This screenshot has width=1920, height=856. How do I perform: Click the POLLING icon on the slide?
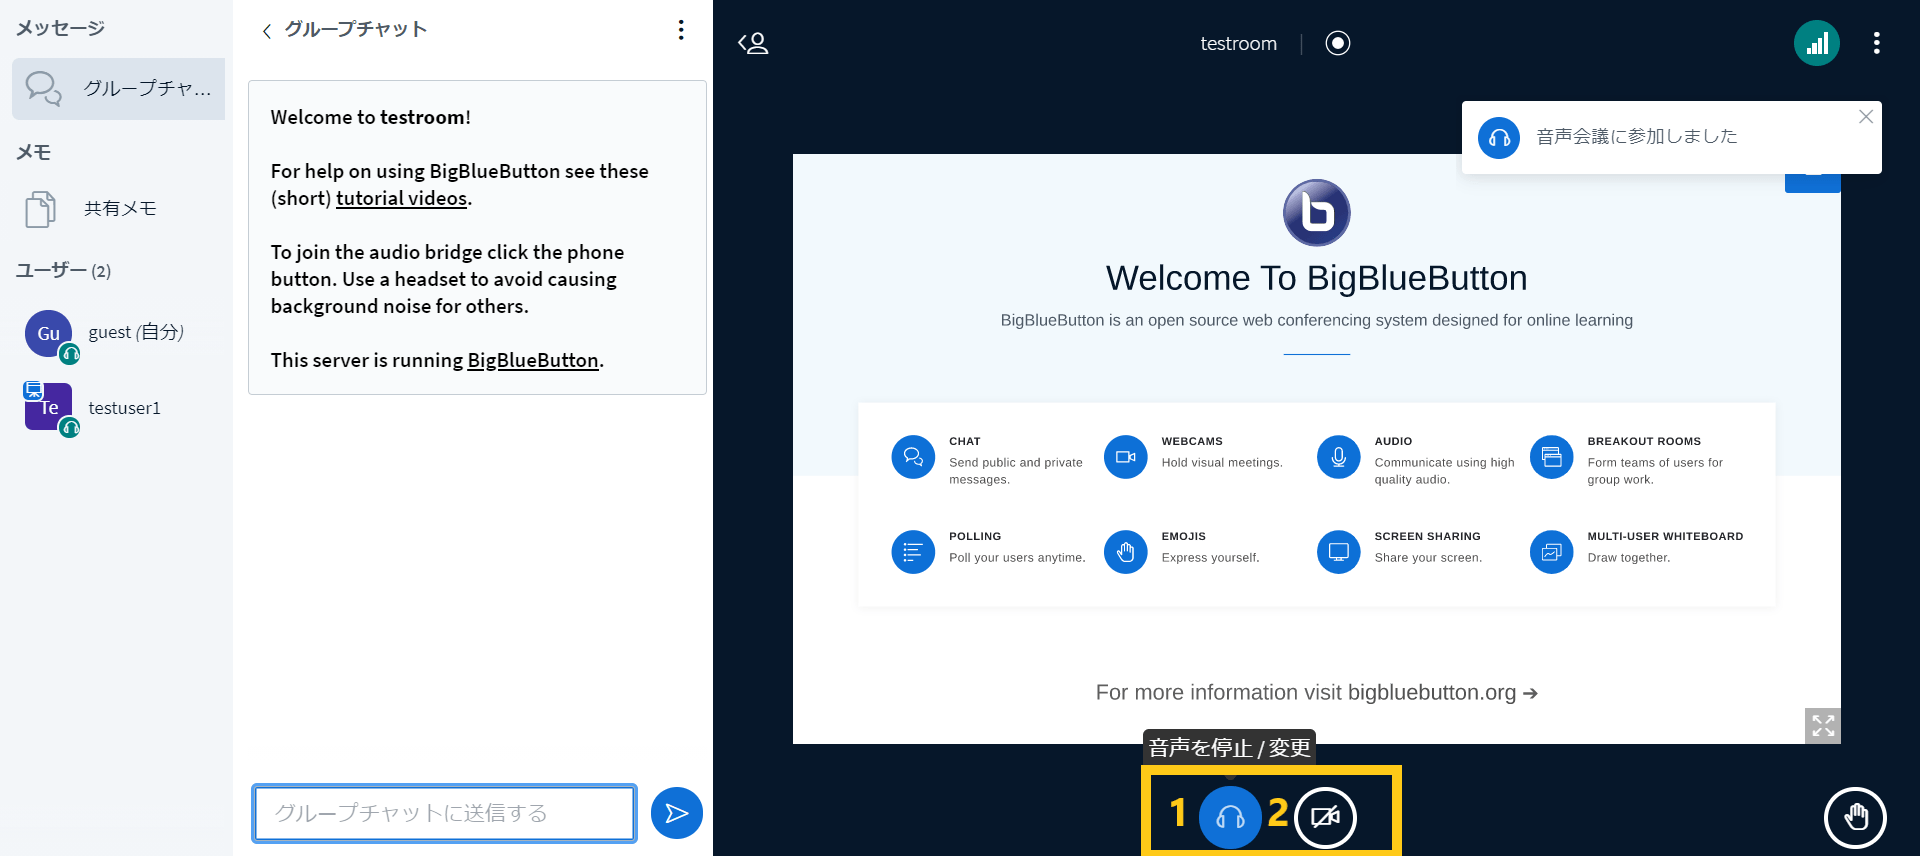913,552
